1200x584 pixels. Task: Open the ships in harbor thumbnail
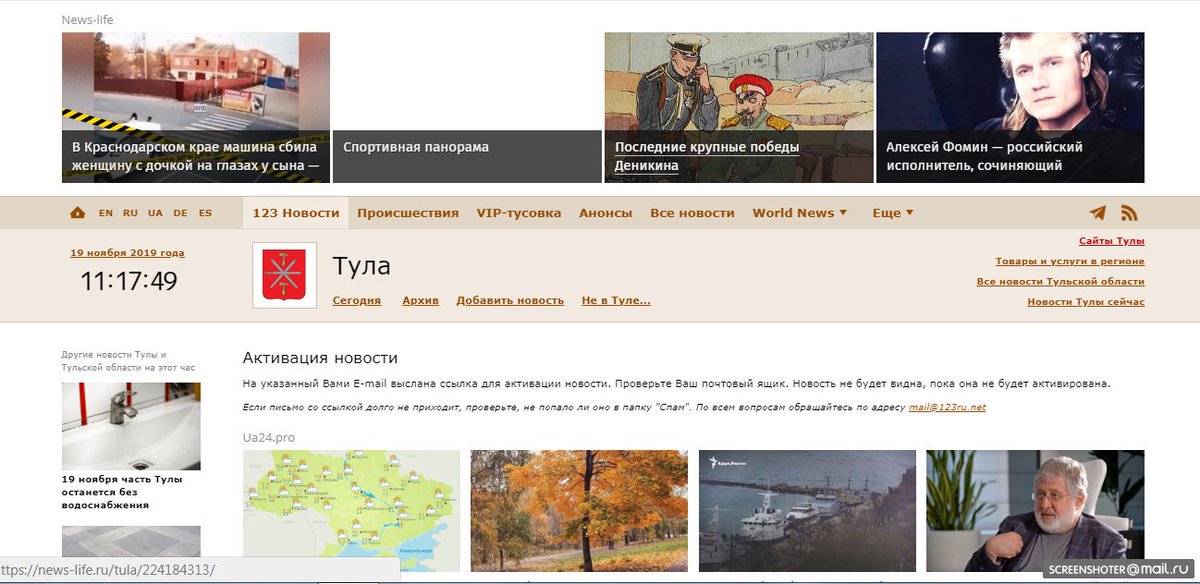(807, 510)
